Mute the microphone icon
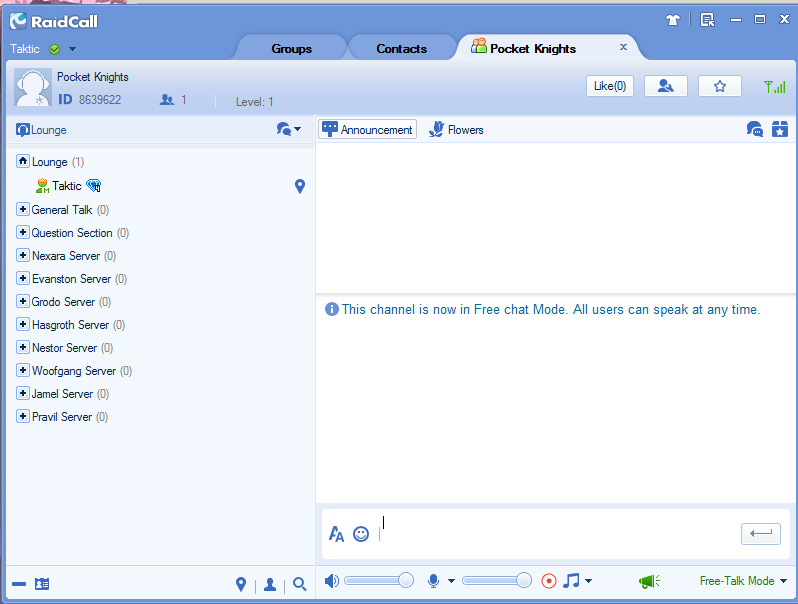 [x=433, y=581]
